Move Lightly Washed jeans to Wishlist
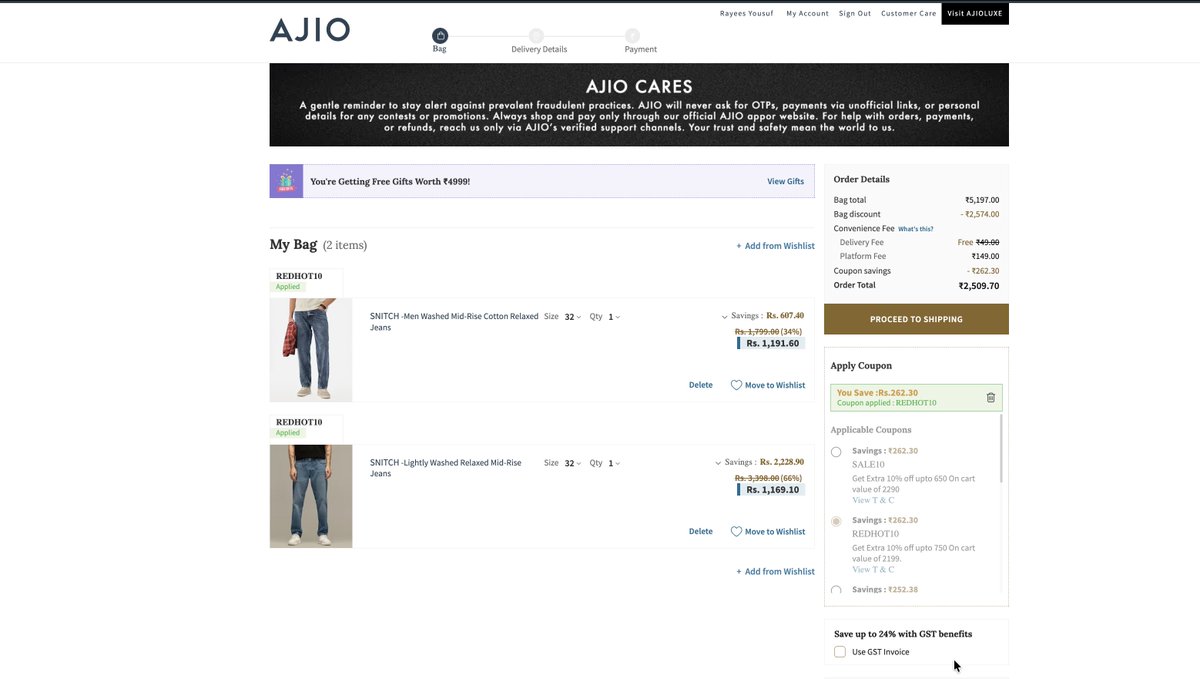Screen dimensions: 1200x679 (x=775, y=532)
